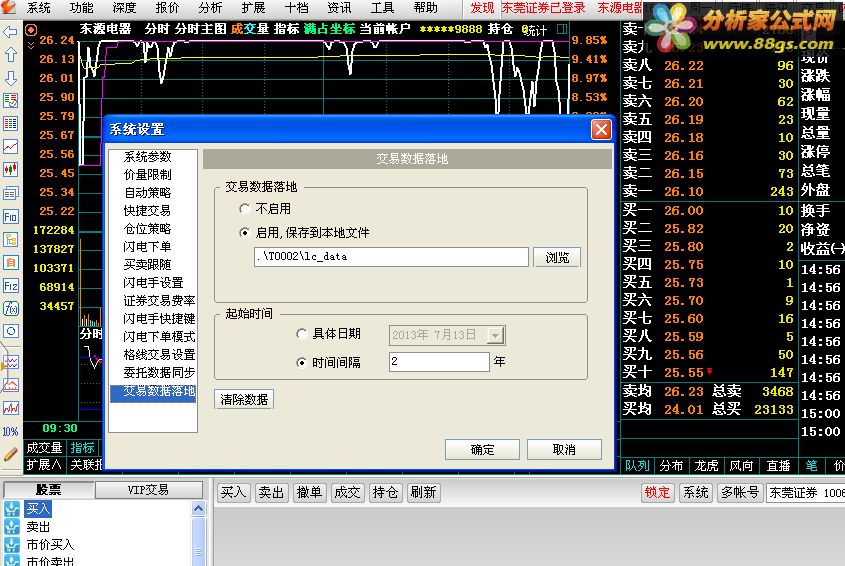Screen dimensions: 845x566
Task: Select 证券交易费率 in settings list
Action: 160,301
